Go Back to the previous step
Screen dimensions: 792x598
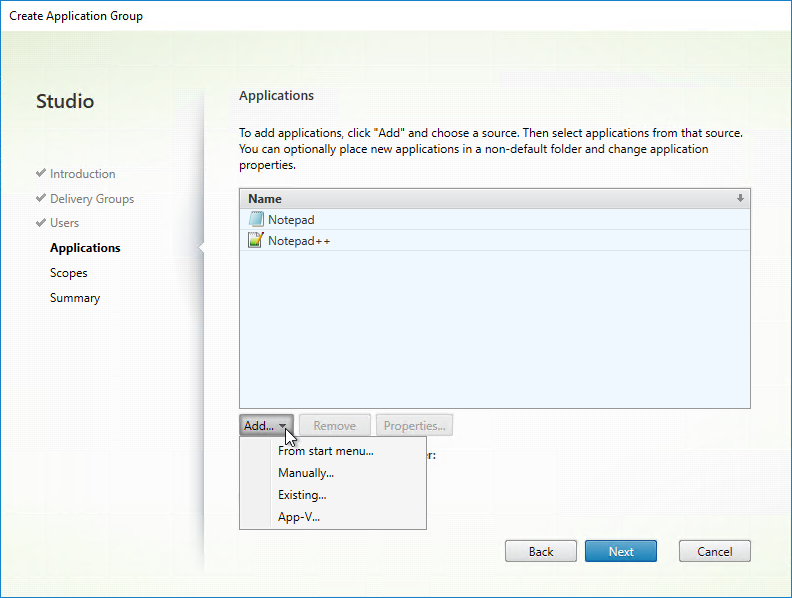pos(541,551)
